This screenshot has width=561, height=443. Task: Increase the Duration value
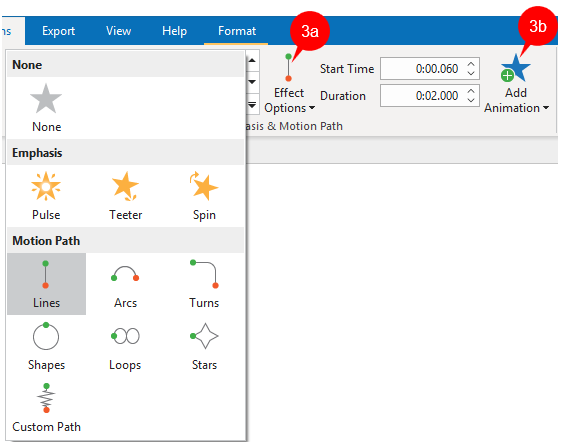tap(471, 91)
